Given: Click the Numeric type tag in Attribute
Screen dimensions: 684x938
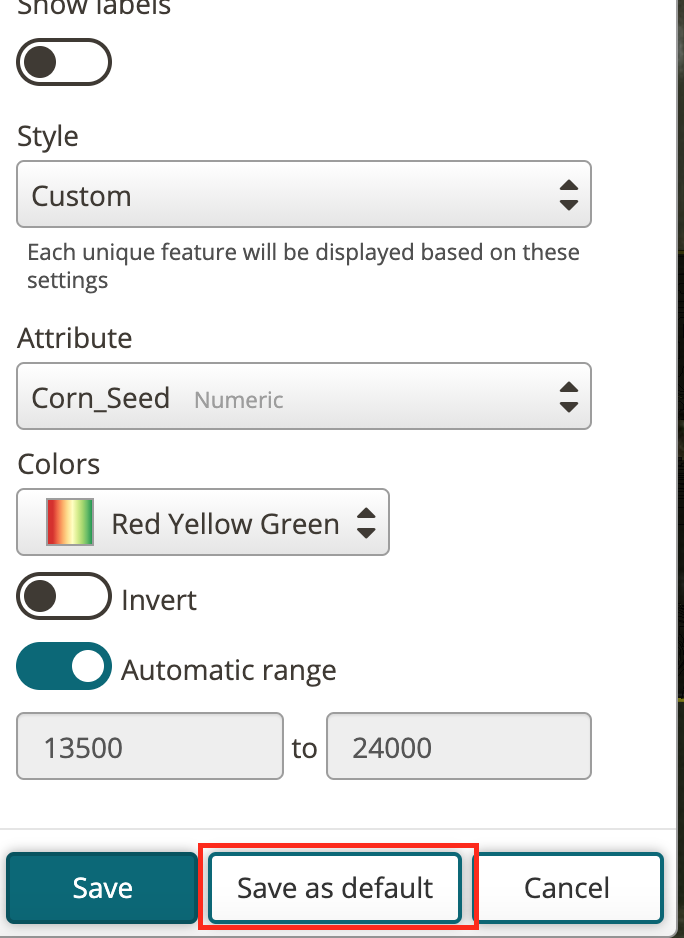Looking at the screenshot, I should tap(239, 400).
